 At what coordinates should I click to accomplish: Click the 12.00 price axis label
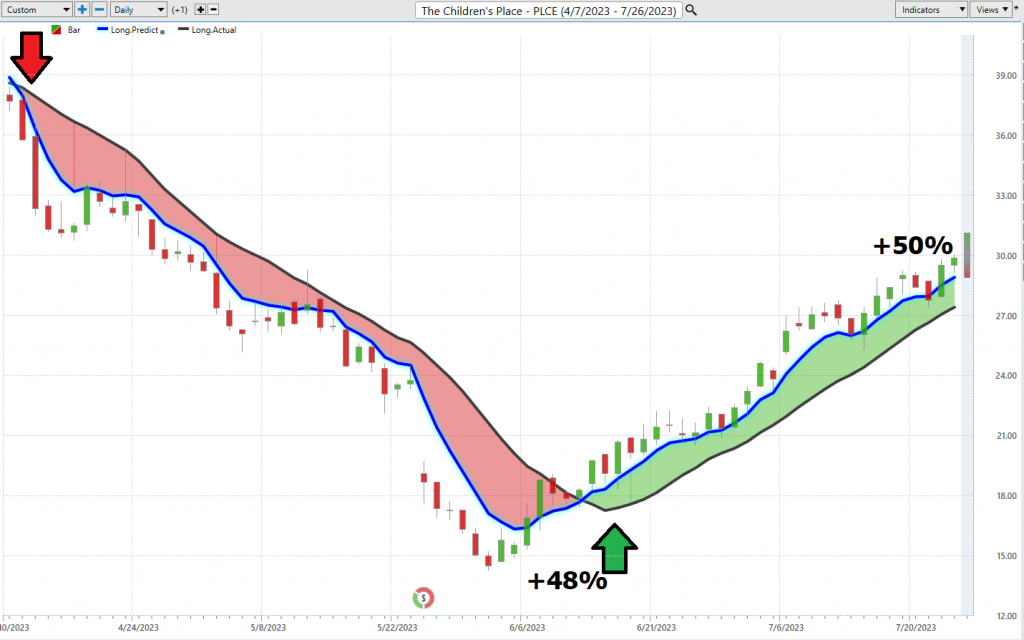tap(1006, 616)
